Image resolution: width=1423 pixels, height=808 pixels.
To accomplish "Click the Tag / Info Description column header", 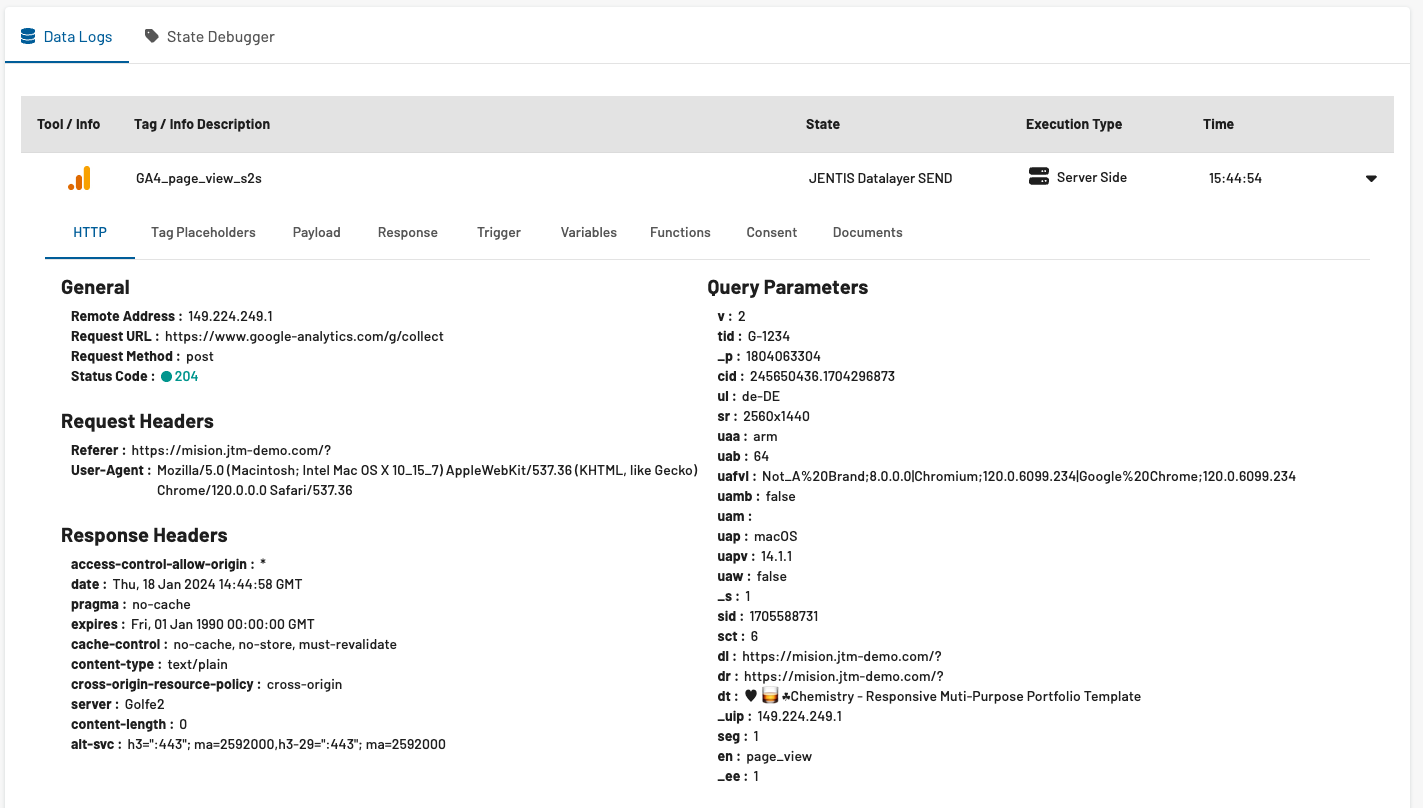I will point(202,124).
